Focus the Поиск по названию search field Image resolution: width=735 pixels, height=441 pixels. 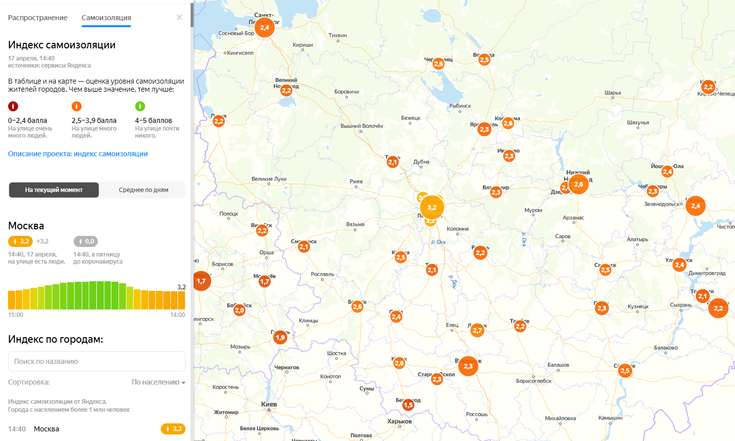(x=97, y=361)
